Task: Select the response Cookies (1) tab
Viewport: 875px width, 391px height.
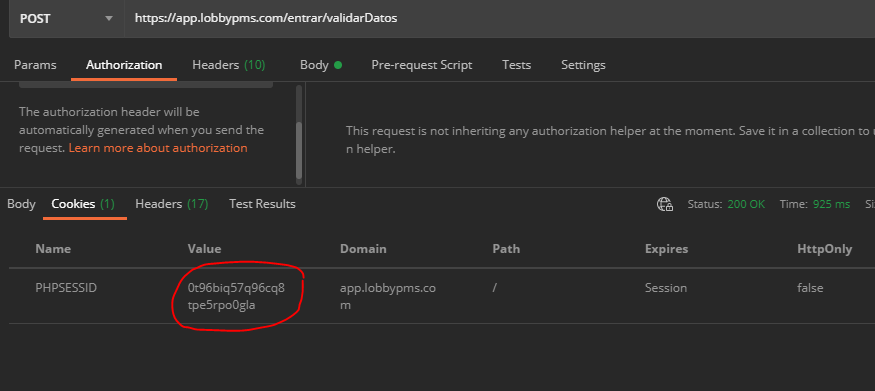Action: pyautogui.click(x=83, y=204)
